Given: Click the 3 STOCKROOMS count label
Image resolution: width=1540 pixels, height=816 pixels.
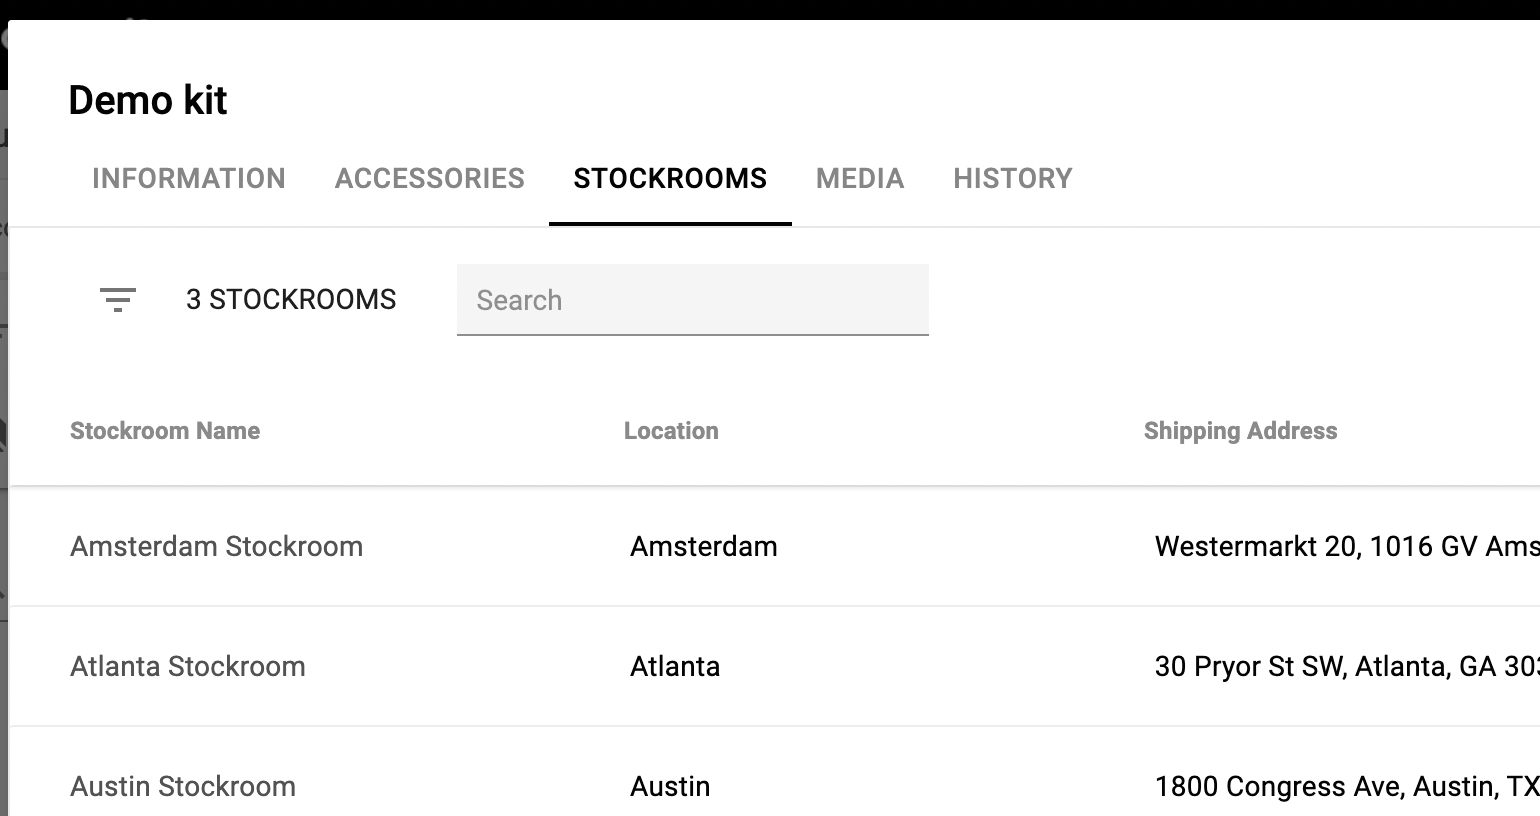Looking at the screenshot, I should [x=291, y=300].
